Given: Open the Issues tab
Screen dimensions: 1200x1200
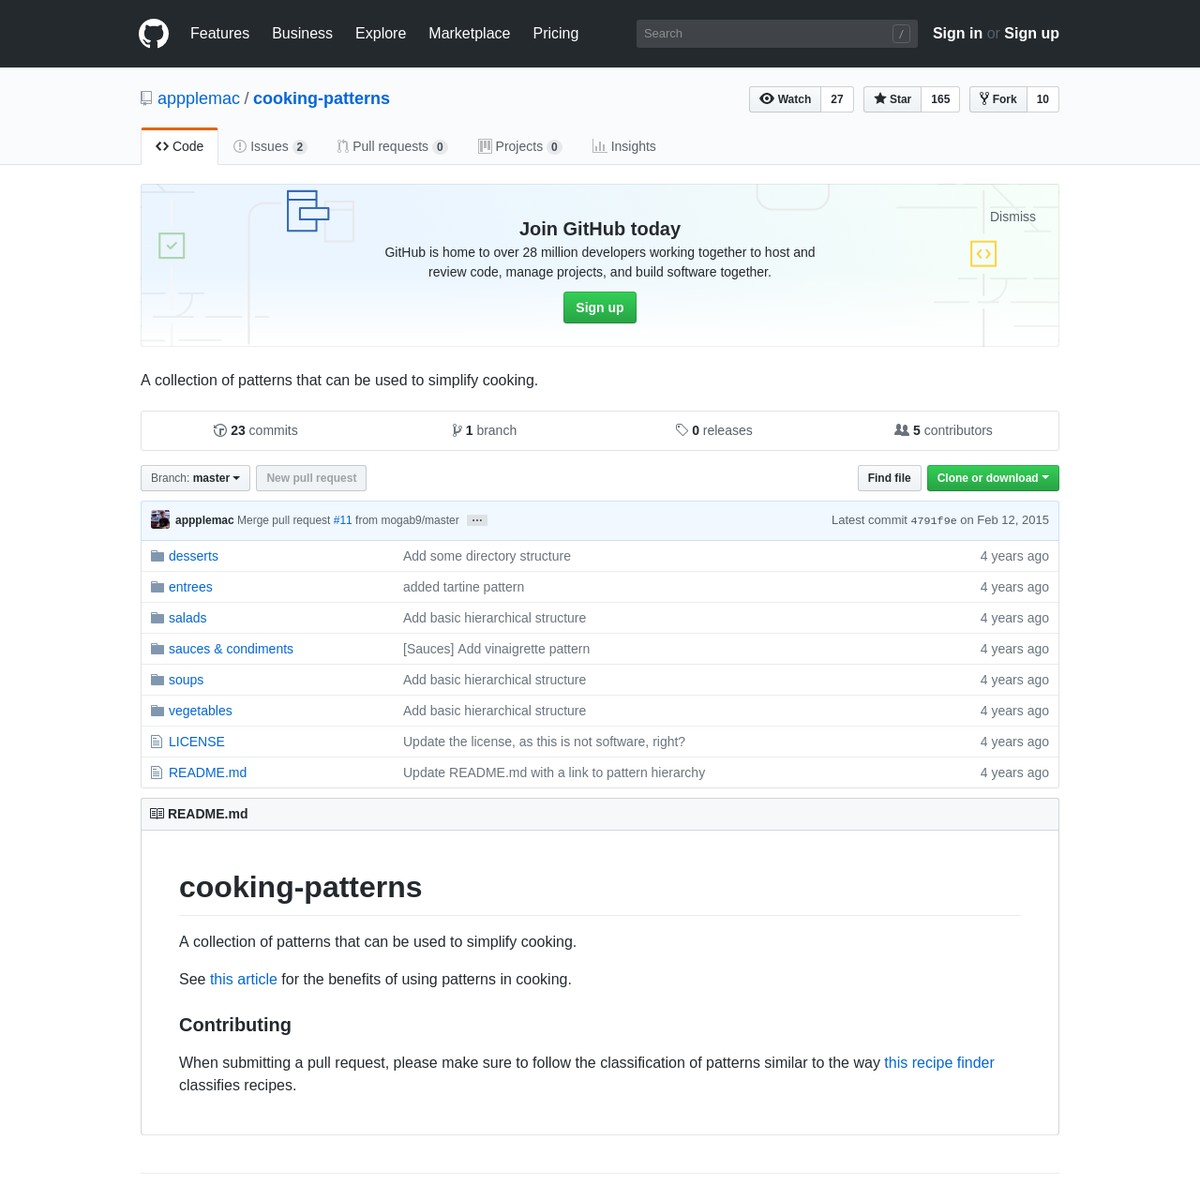Looking at the screenshot, I should 270,146.
